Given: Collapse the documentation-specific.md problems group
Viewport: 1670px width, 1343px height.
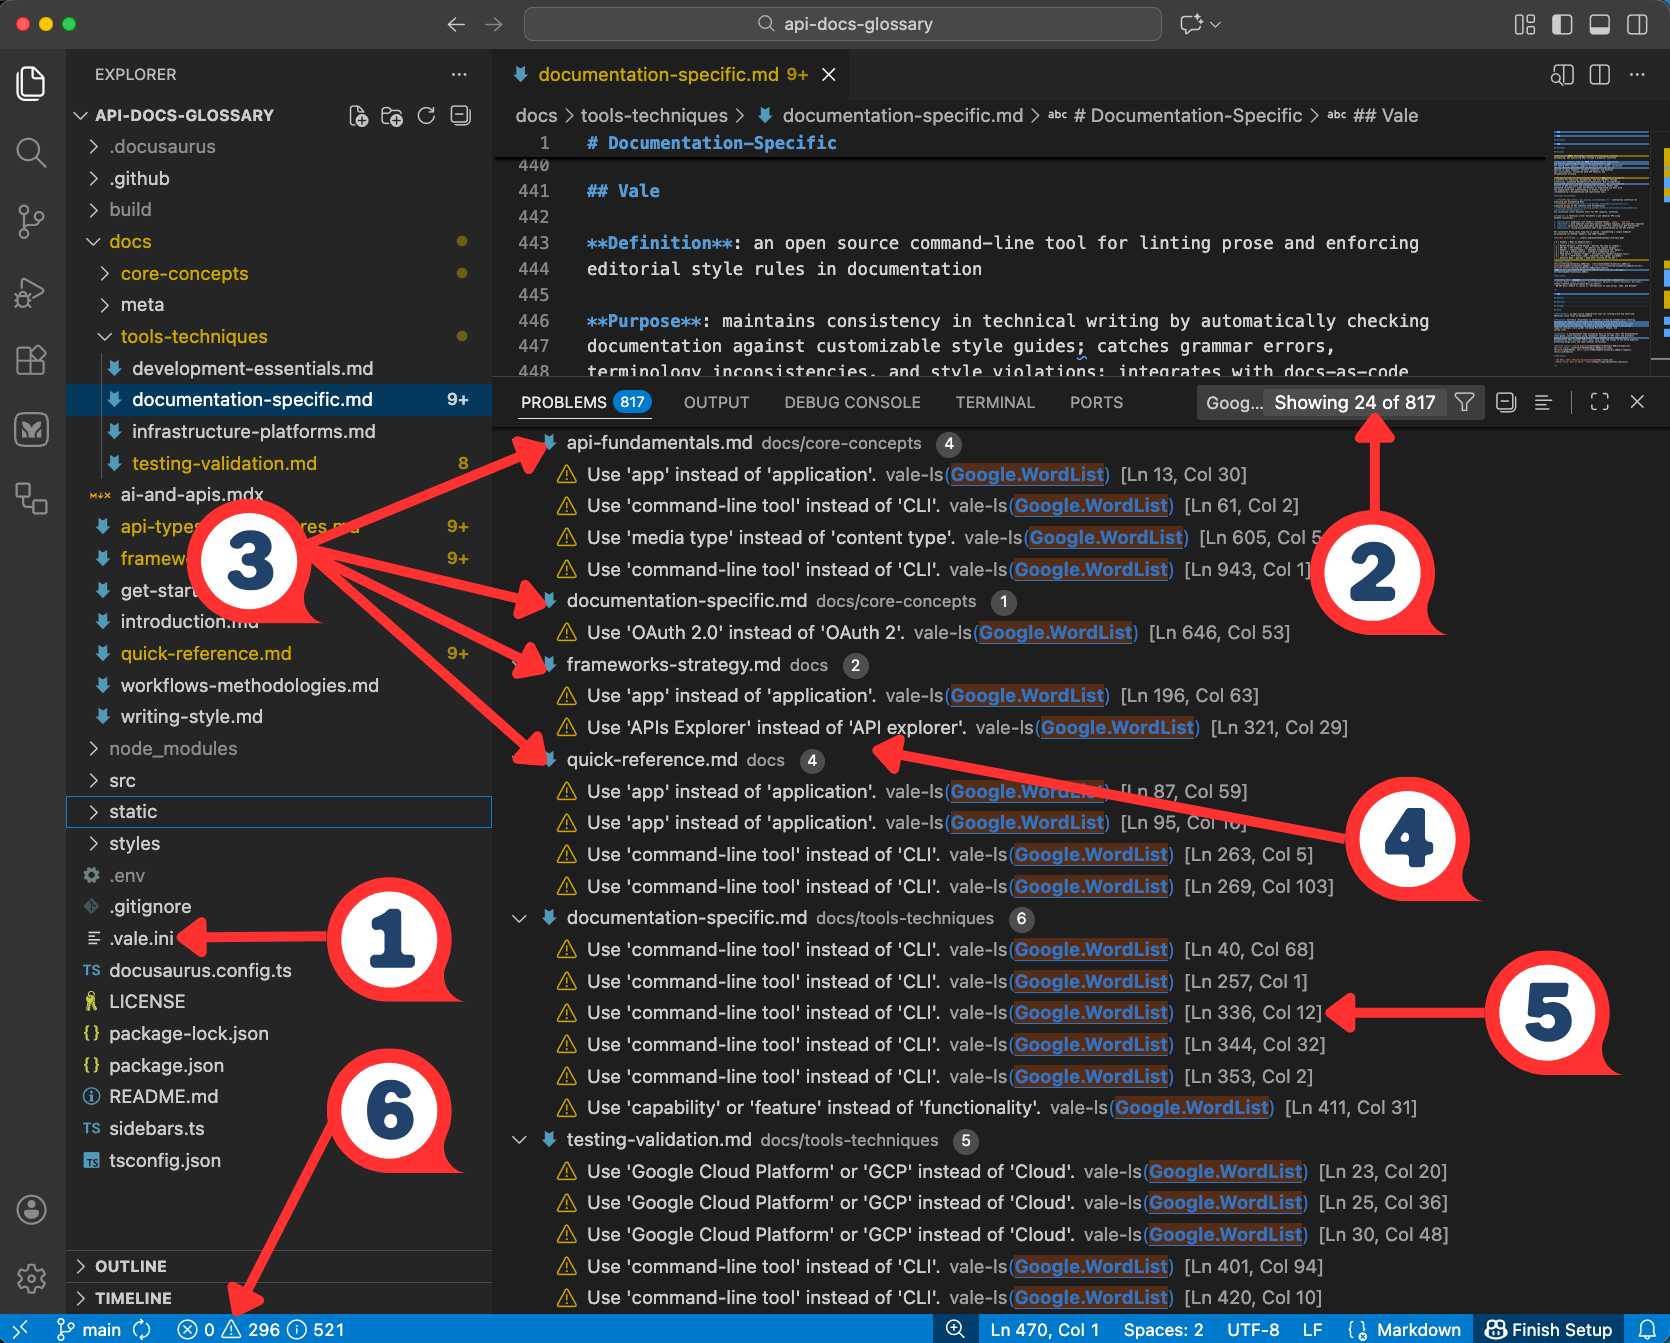Looking at the screenshot, I should coord(519,918).
